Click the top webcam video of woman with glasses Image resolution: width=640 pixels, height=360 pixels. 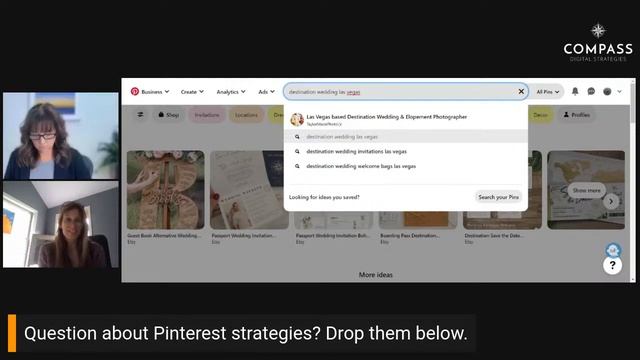(61, 136)
